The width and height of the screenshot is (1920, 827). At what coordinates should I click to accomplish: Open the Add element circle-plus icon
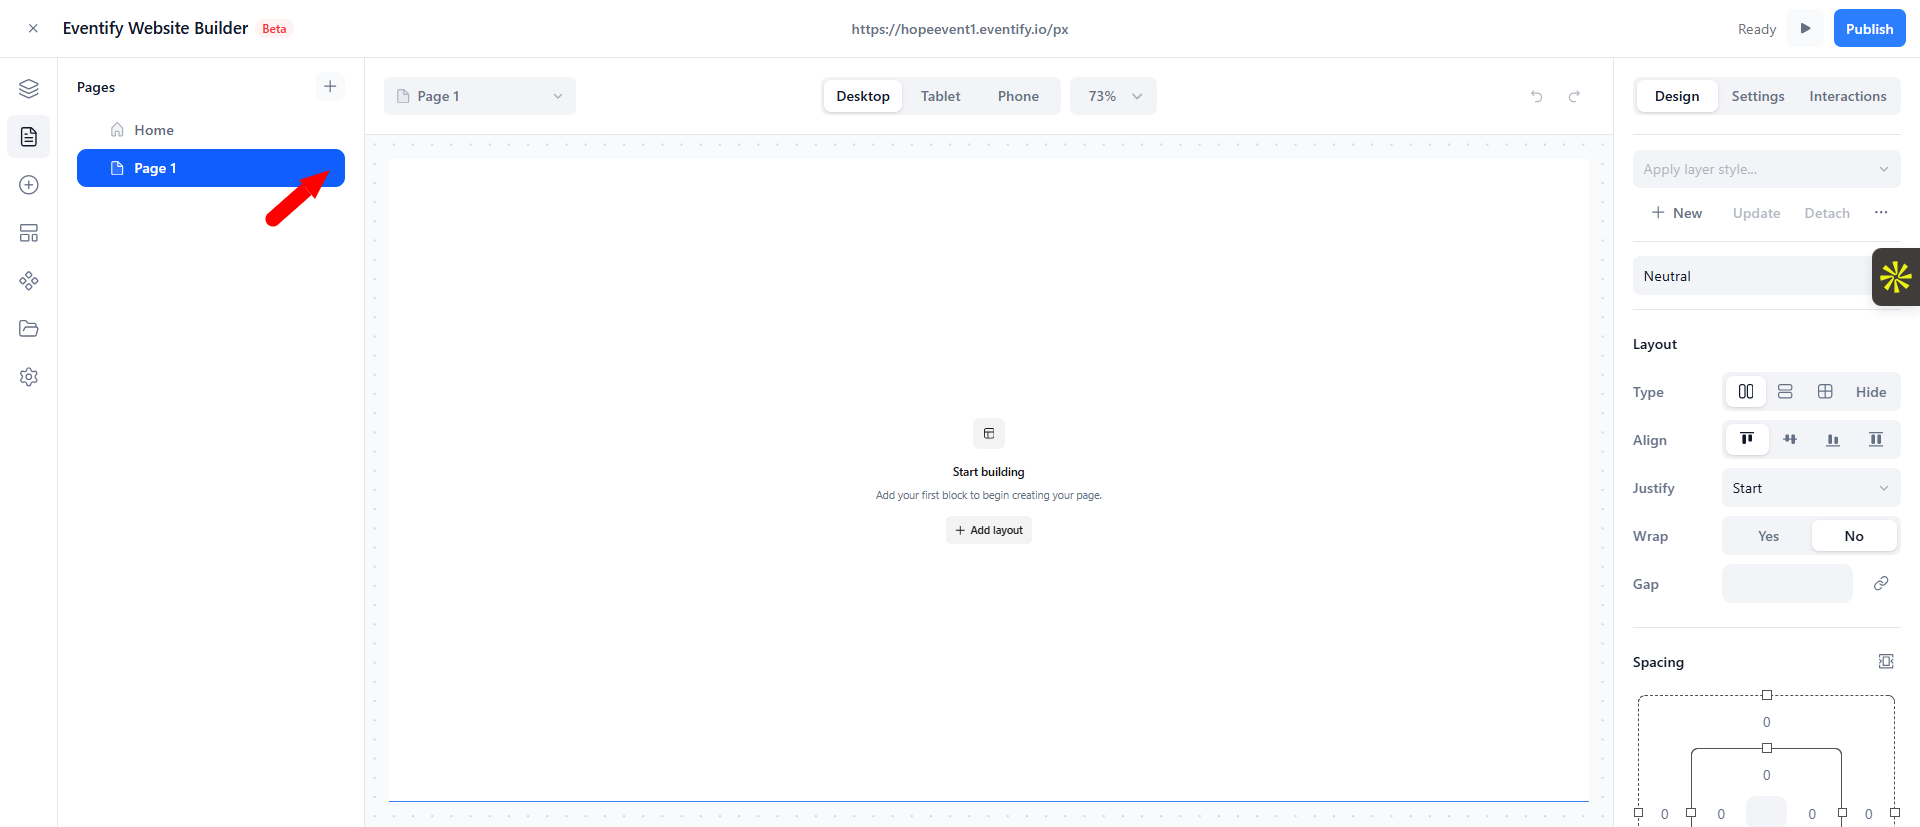pyautogui.click(x=29, y=185)
